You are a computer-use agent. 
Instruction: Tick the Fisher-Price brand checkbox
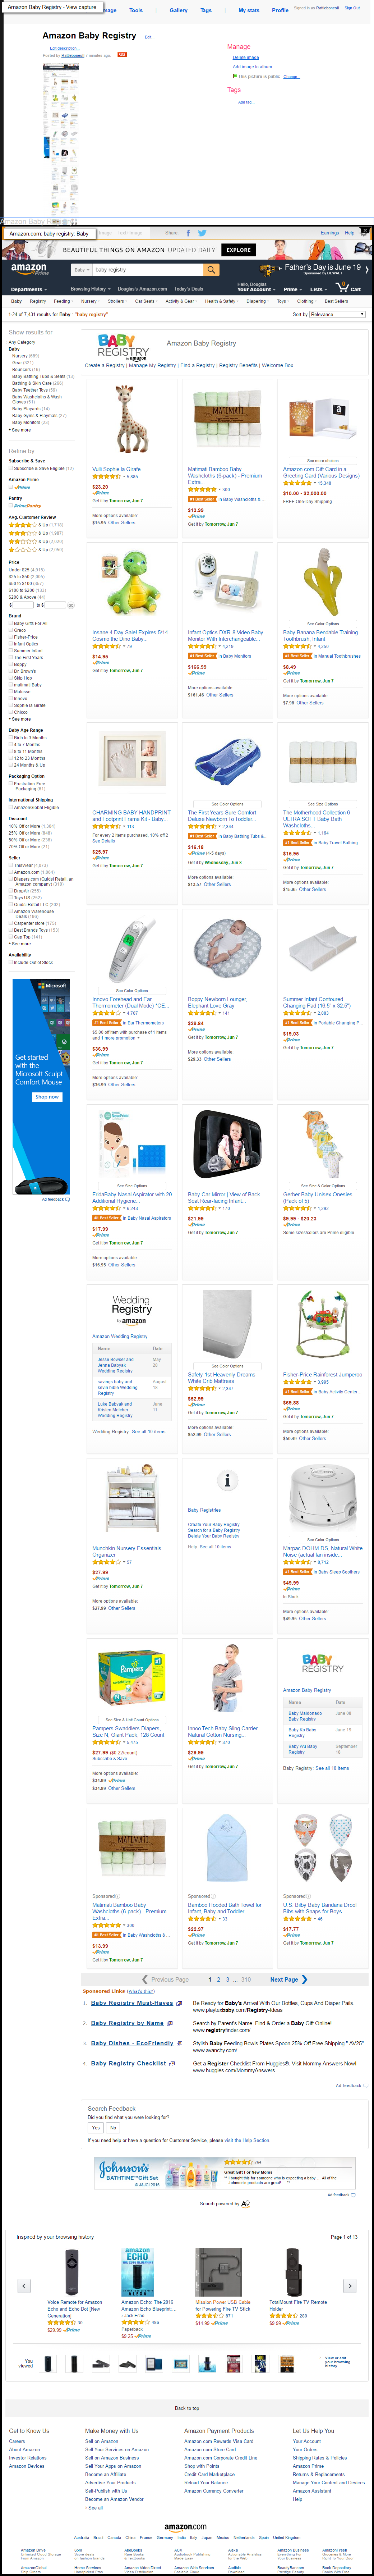[11, 637]
